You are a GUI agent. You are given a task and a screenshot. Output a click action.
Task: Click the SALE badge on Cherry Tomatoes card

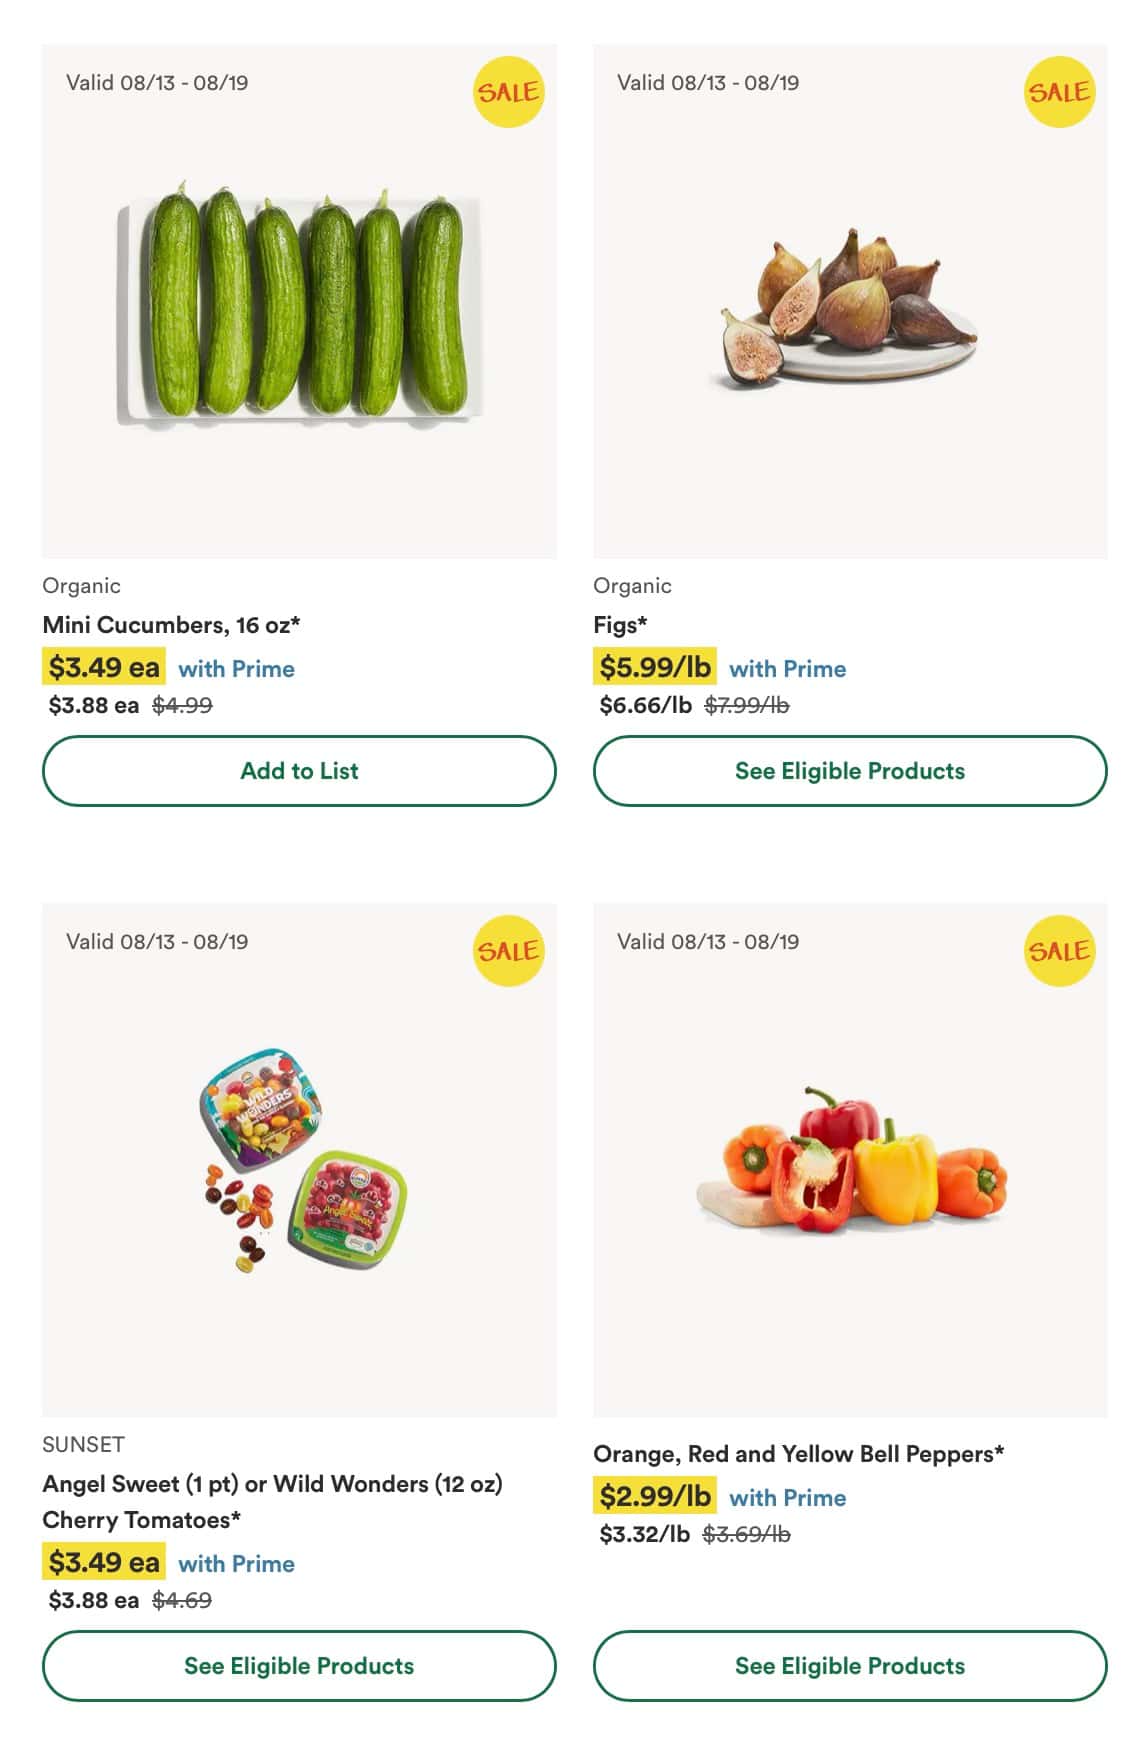508,951
